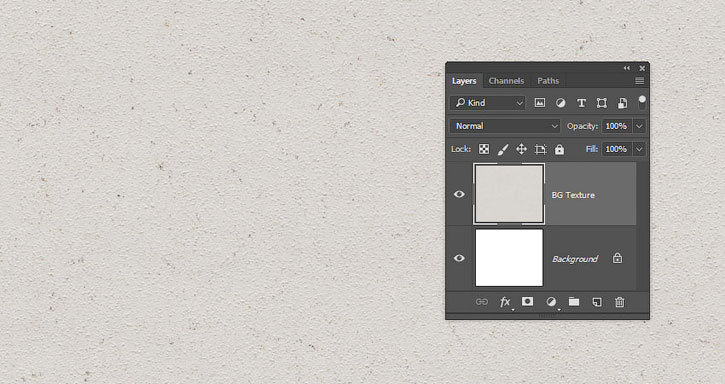Hide the BG Texture layer
Viewport: 725px width, 384px height.
(459, 194)
